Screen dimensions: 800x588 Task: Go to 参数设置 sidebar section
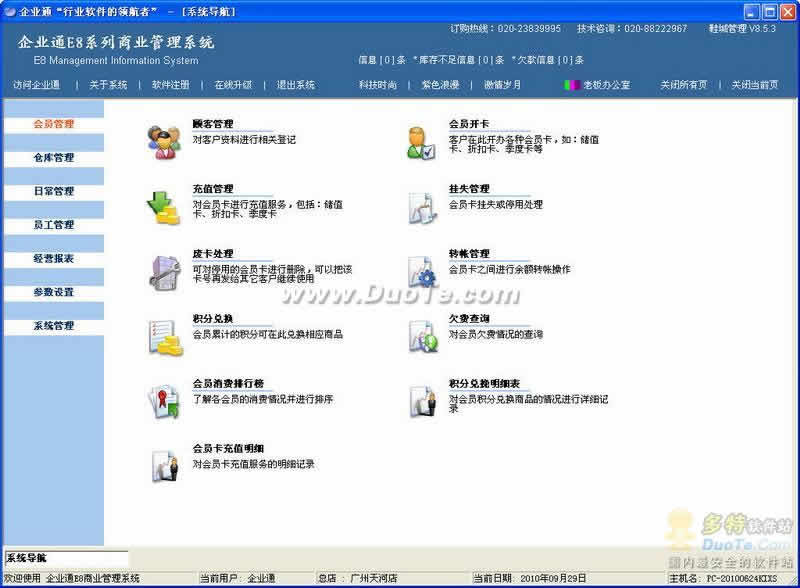pos(54,292)
